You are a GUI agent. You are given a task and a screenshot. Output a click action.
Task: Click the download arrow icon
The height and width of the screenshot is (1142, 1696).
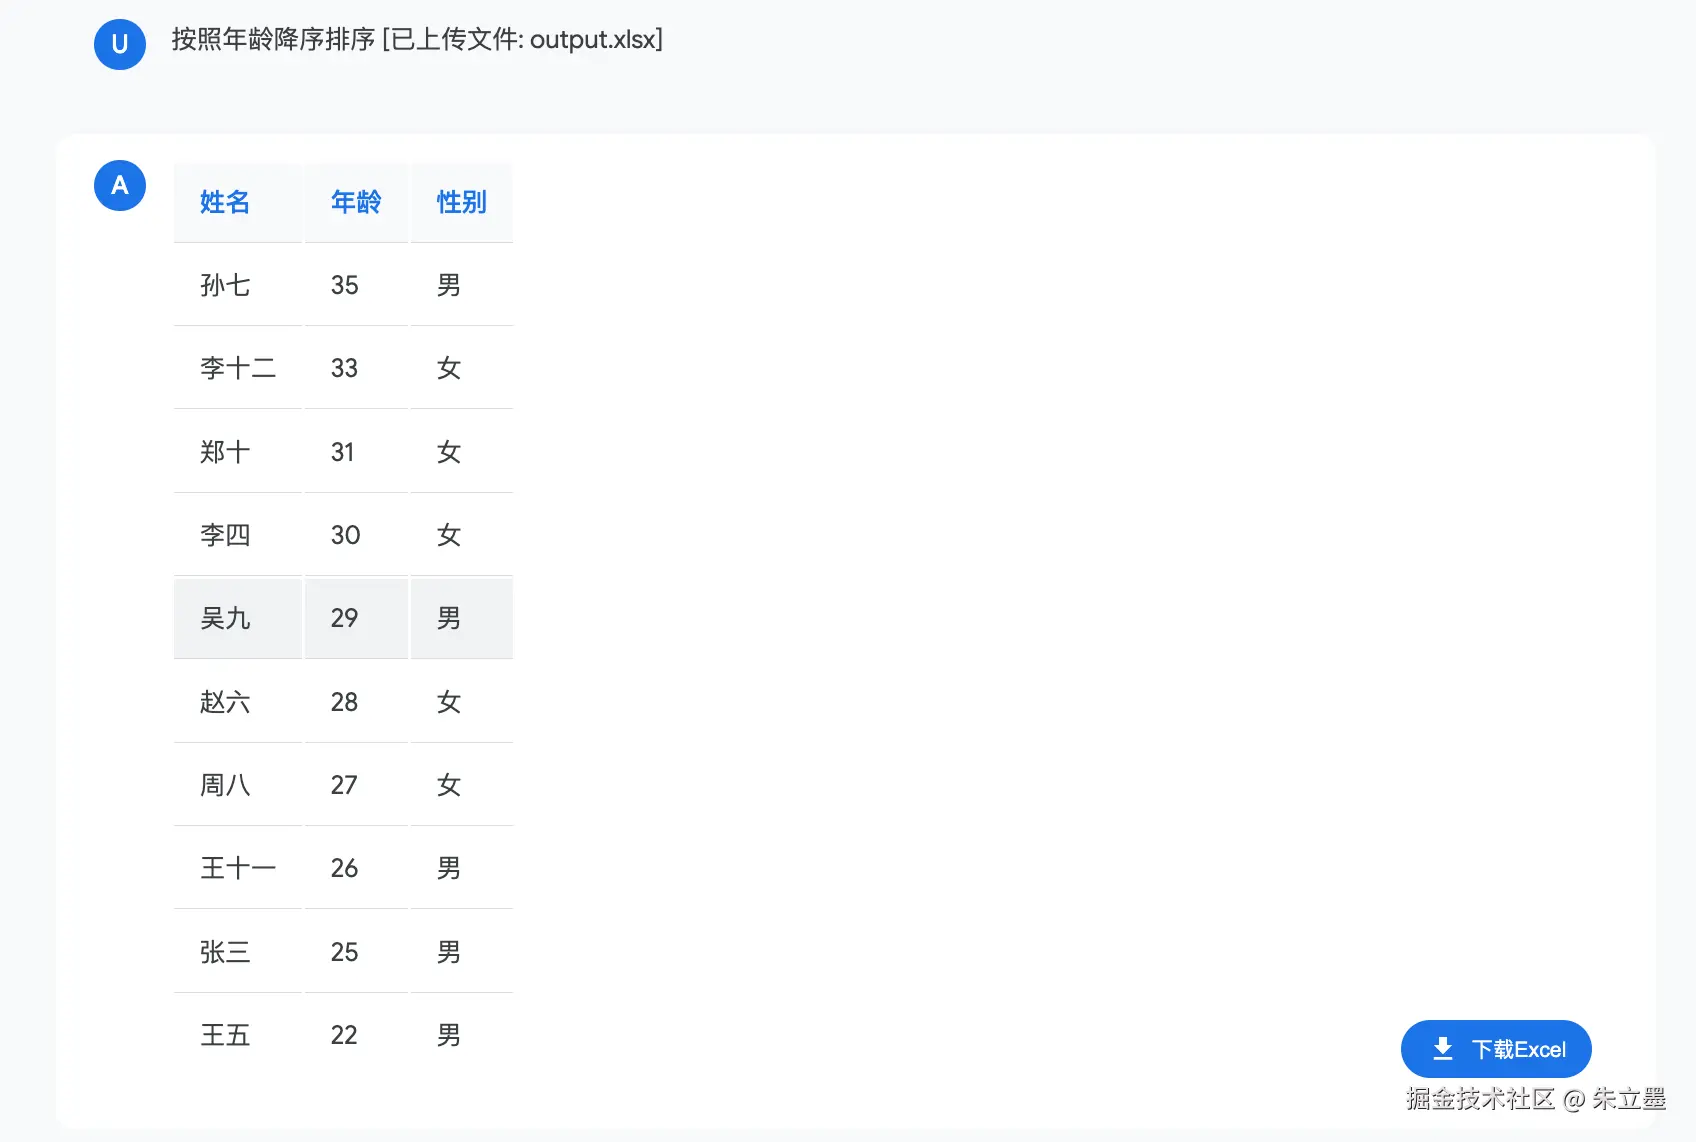pyautogui.click(x=1442, y=1049)
